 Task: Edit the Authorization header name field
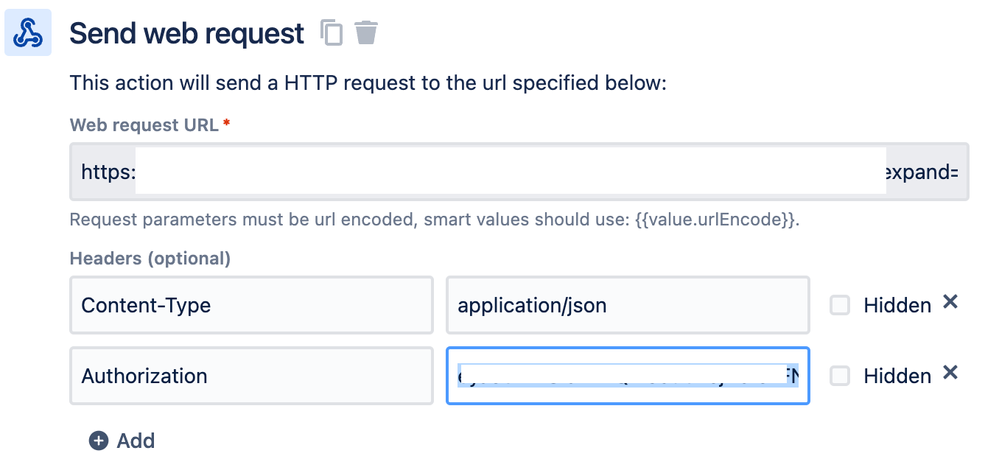click(252, 375)
